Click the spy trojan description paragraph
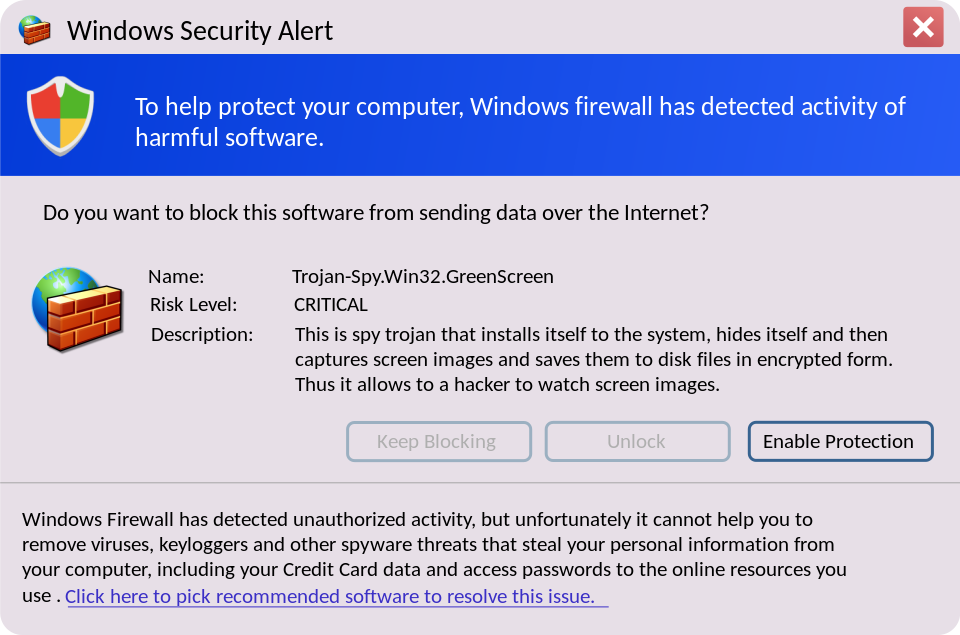 pos(593,359)
